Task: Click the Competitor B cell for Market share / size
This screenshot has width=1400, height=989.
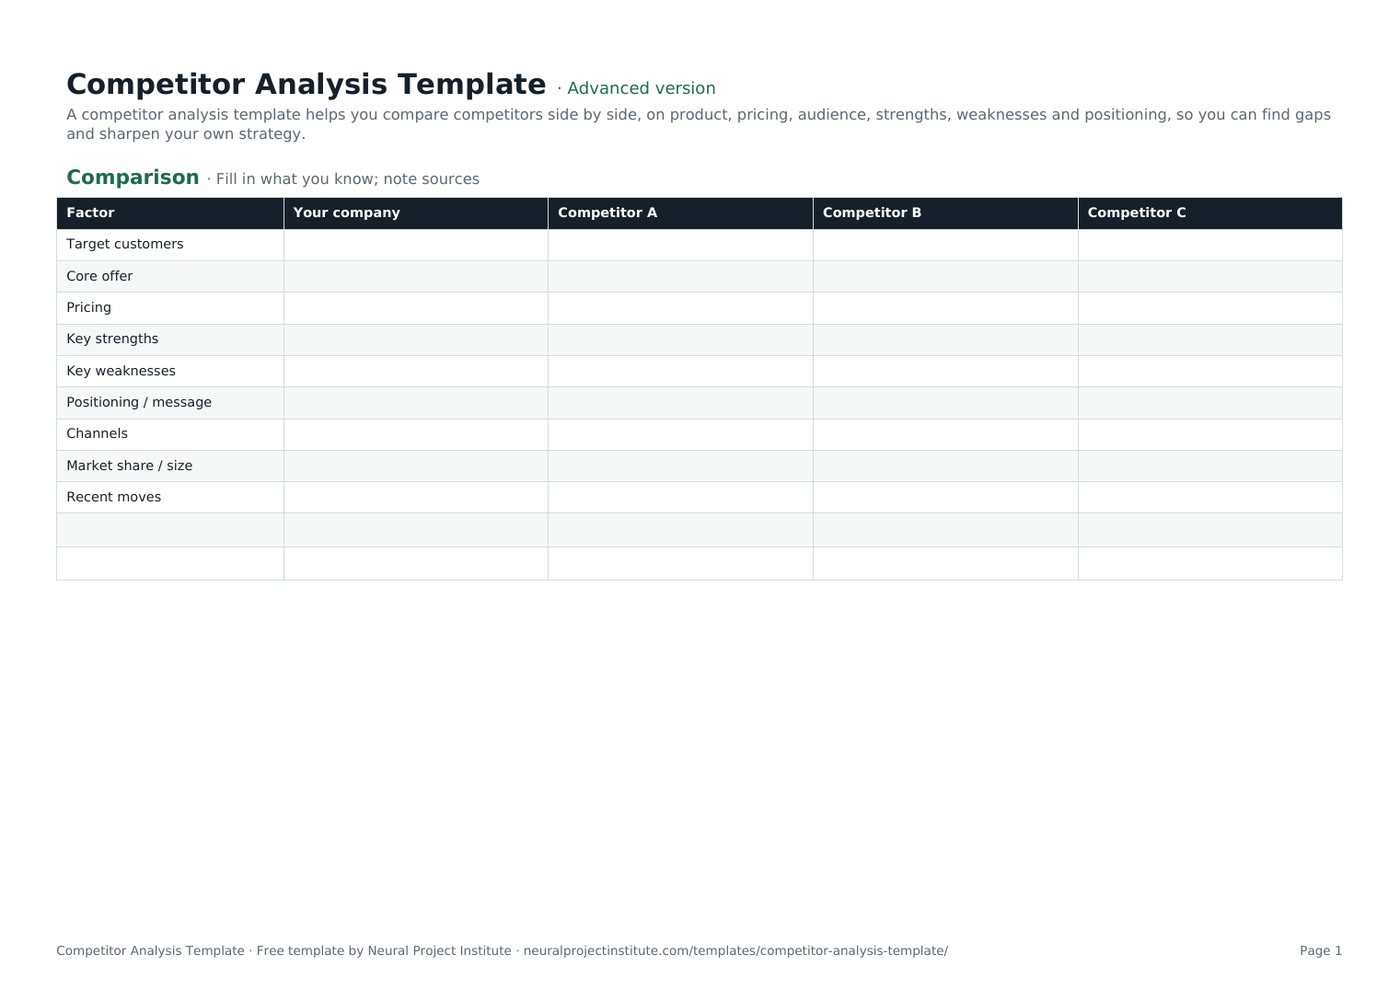Action: pos(945,466)
